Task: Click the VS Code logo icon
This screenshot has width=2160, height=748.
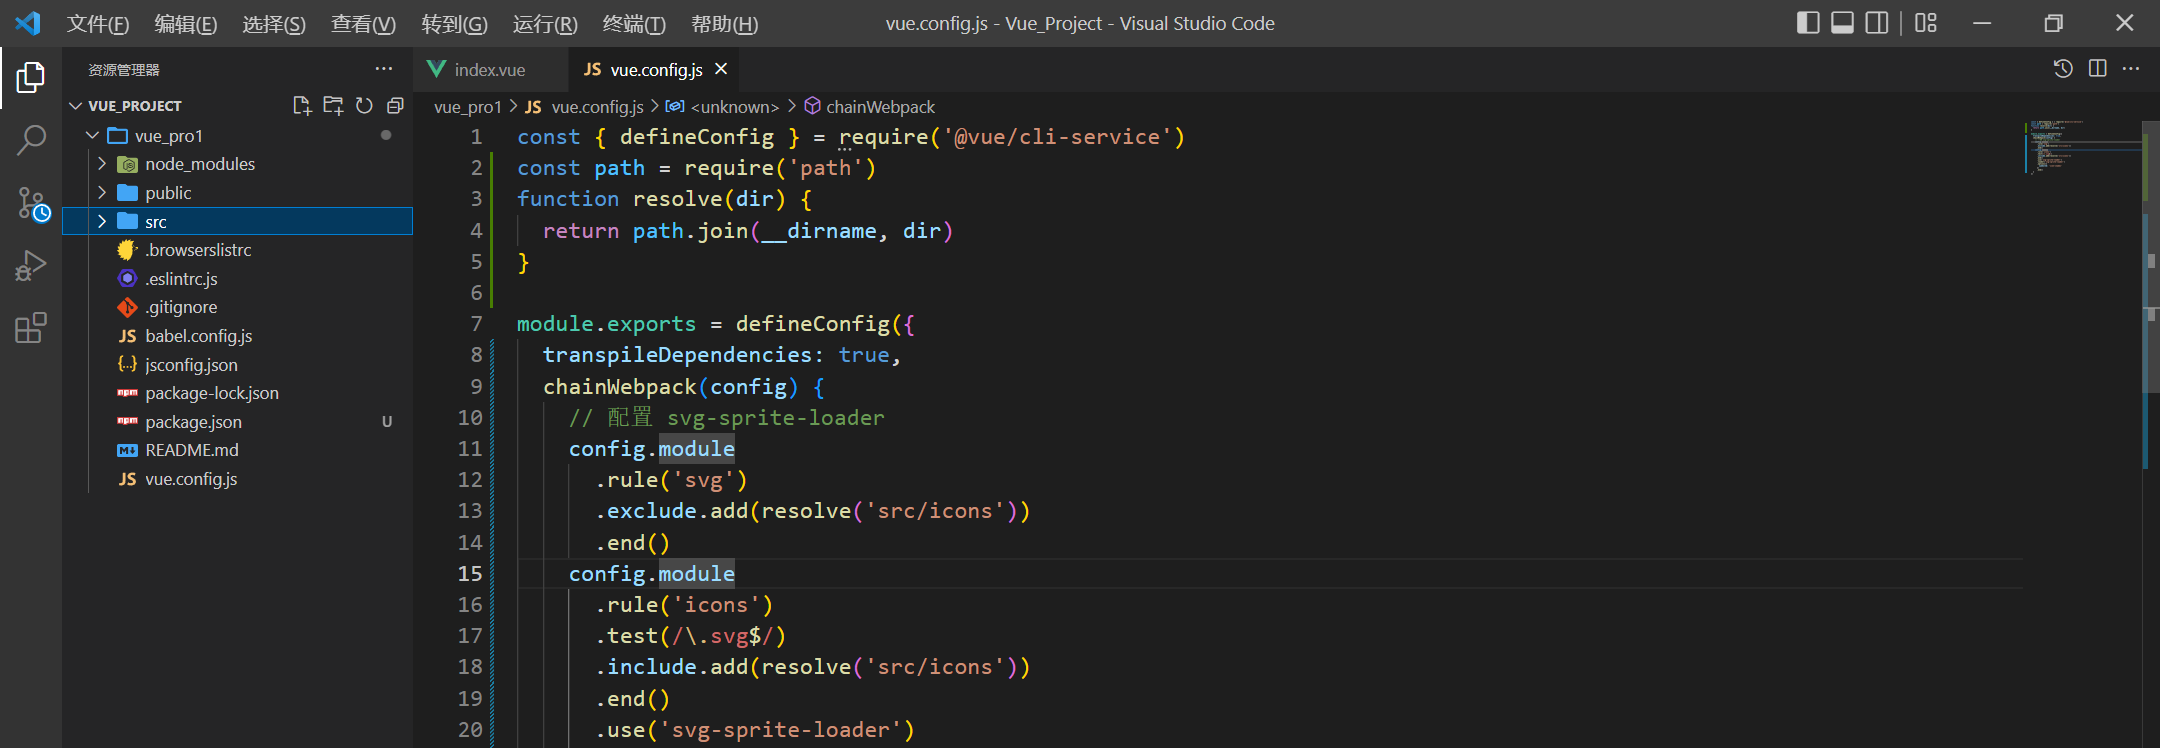Action: (28, 23)
